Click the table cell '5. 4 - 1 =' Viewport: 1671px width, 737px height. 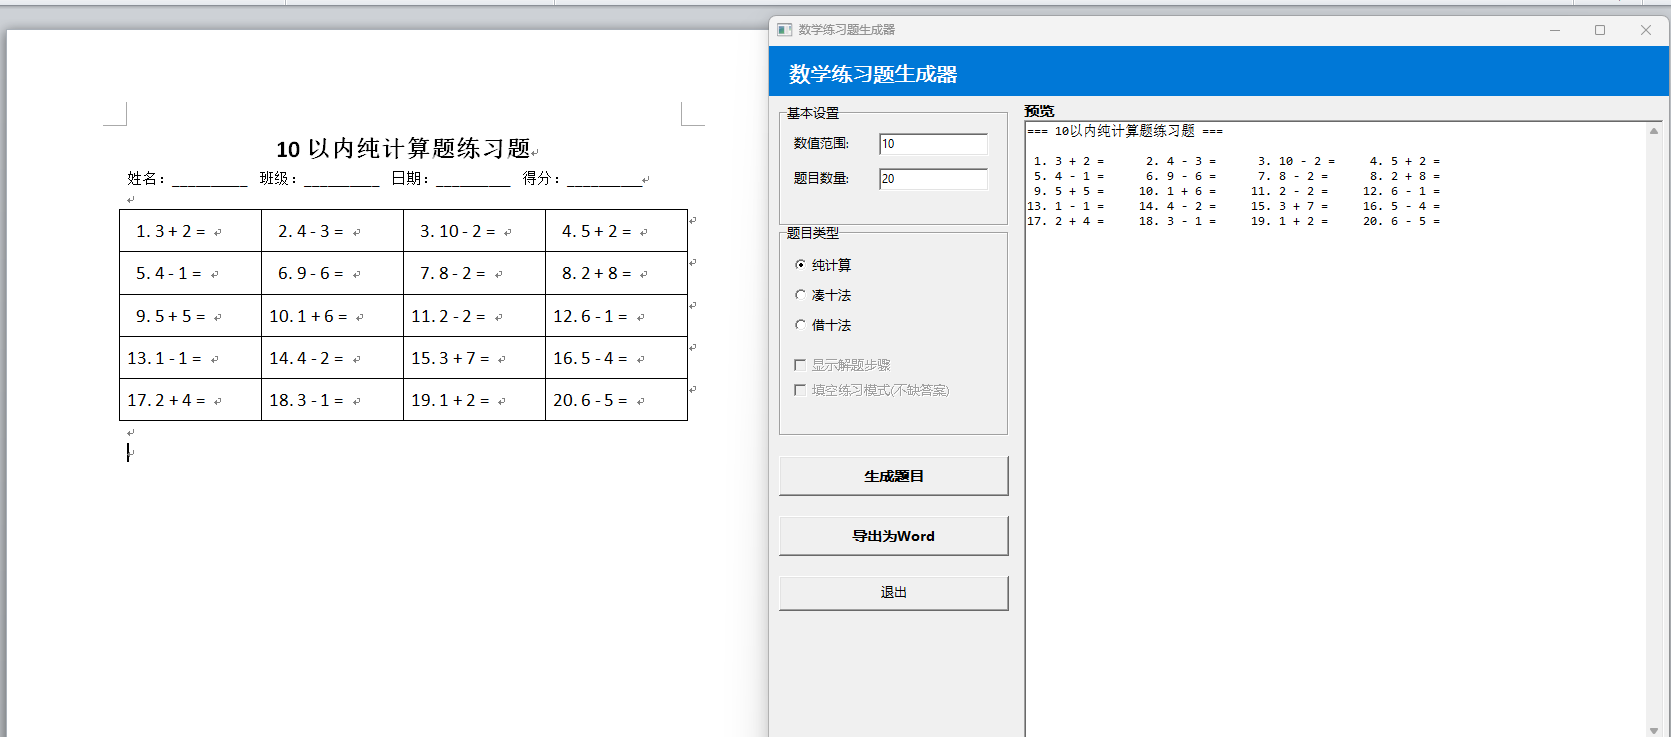pos(190,273)
